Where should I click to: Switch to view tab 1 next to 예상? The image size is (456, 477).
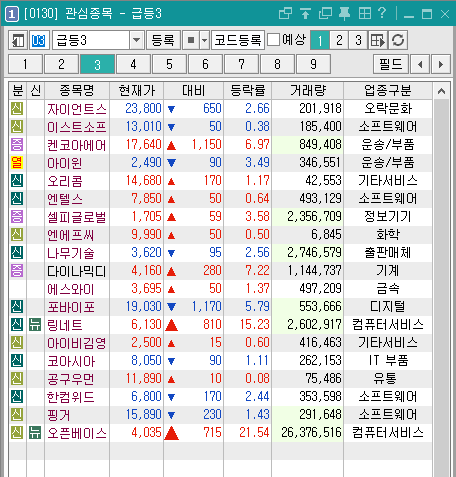pyautogui.click(x=320, y=40)
